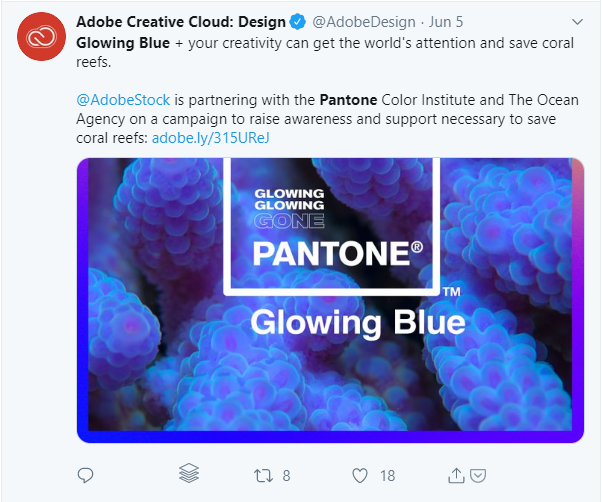Click the retweet count 8
This screenshot has width=602, height=502.
click(x=287, y=475)
